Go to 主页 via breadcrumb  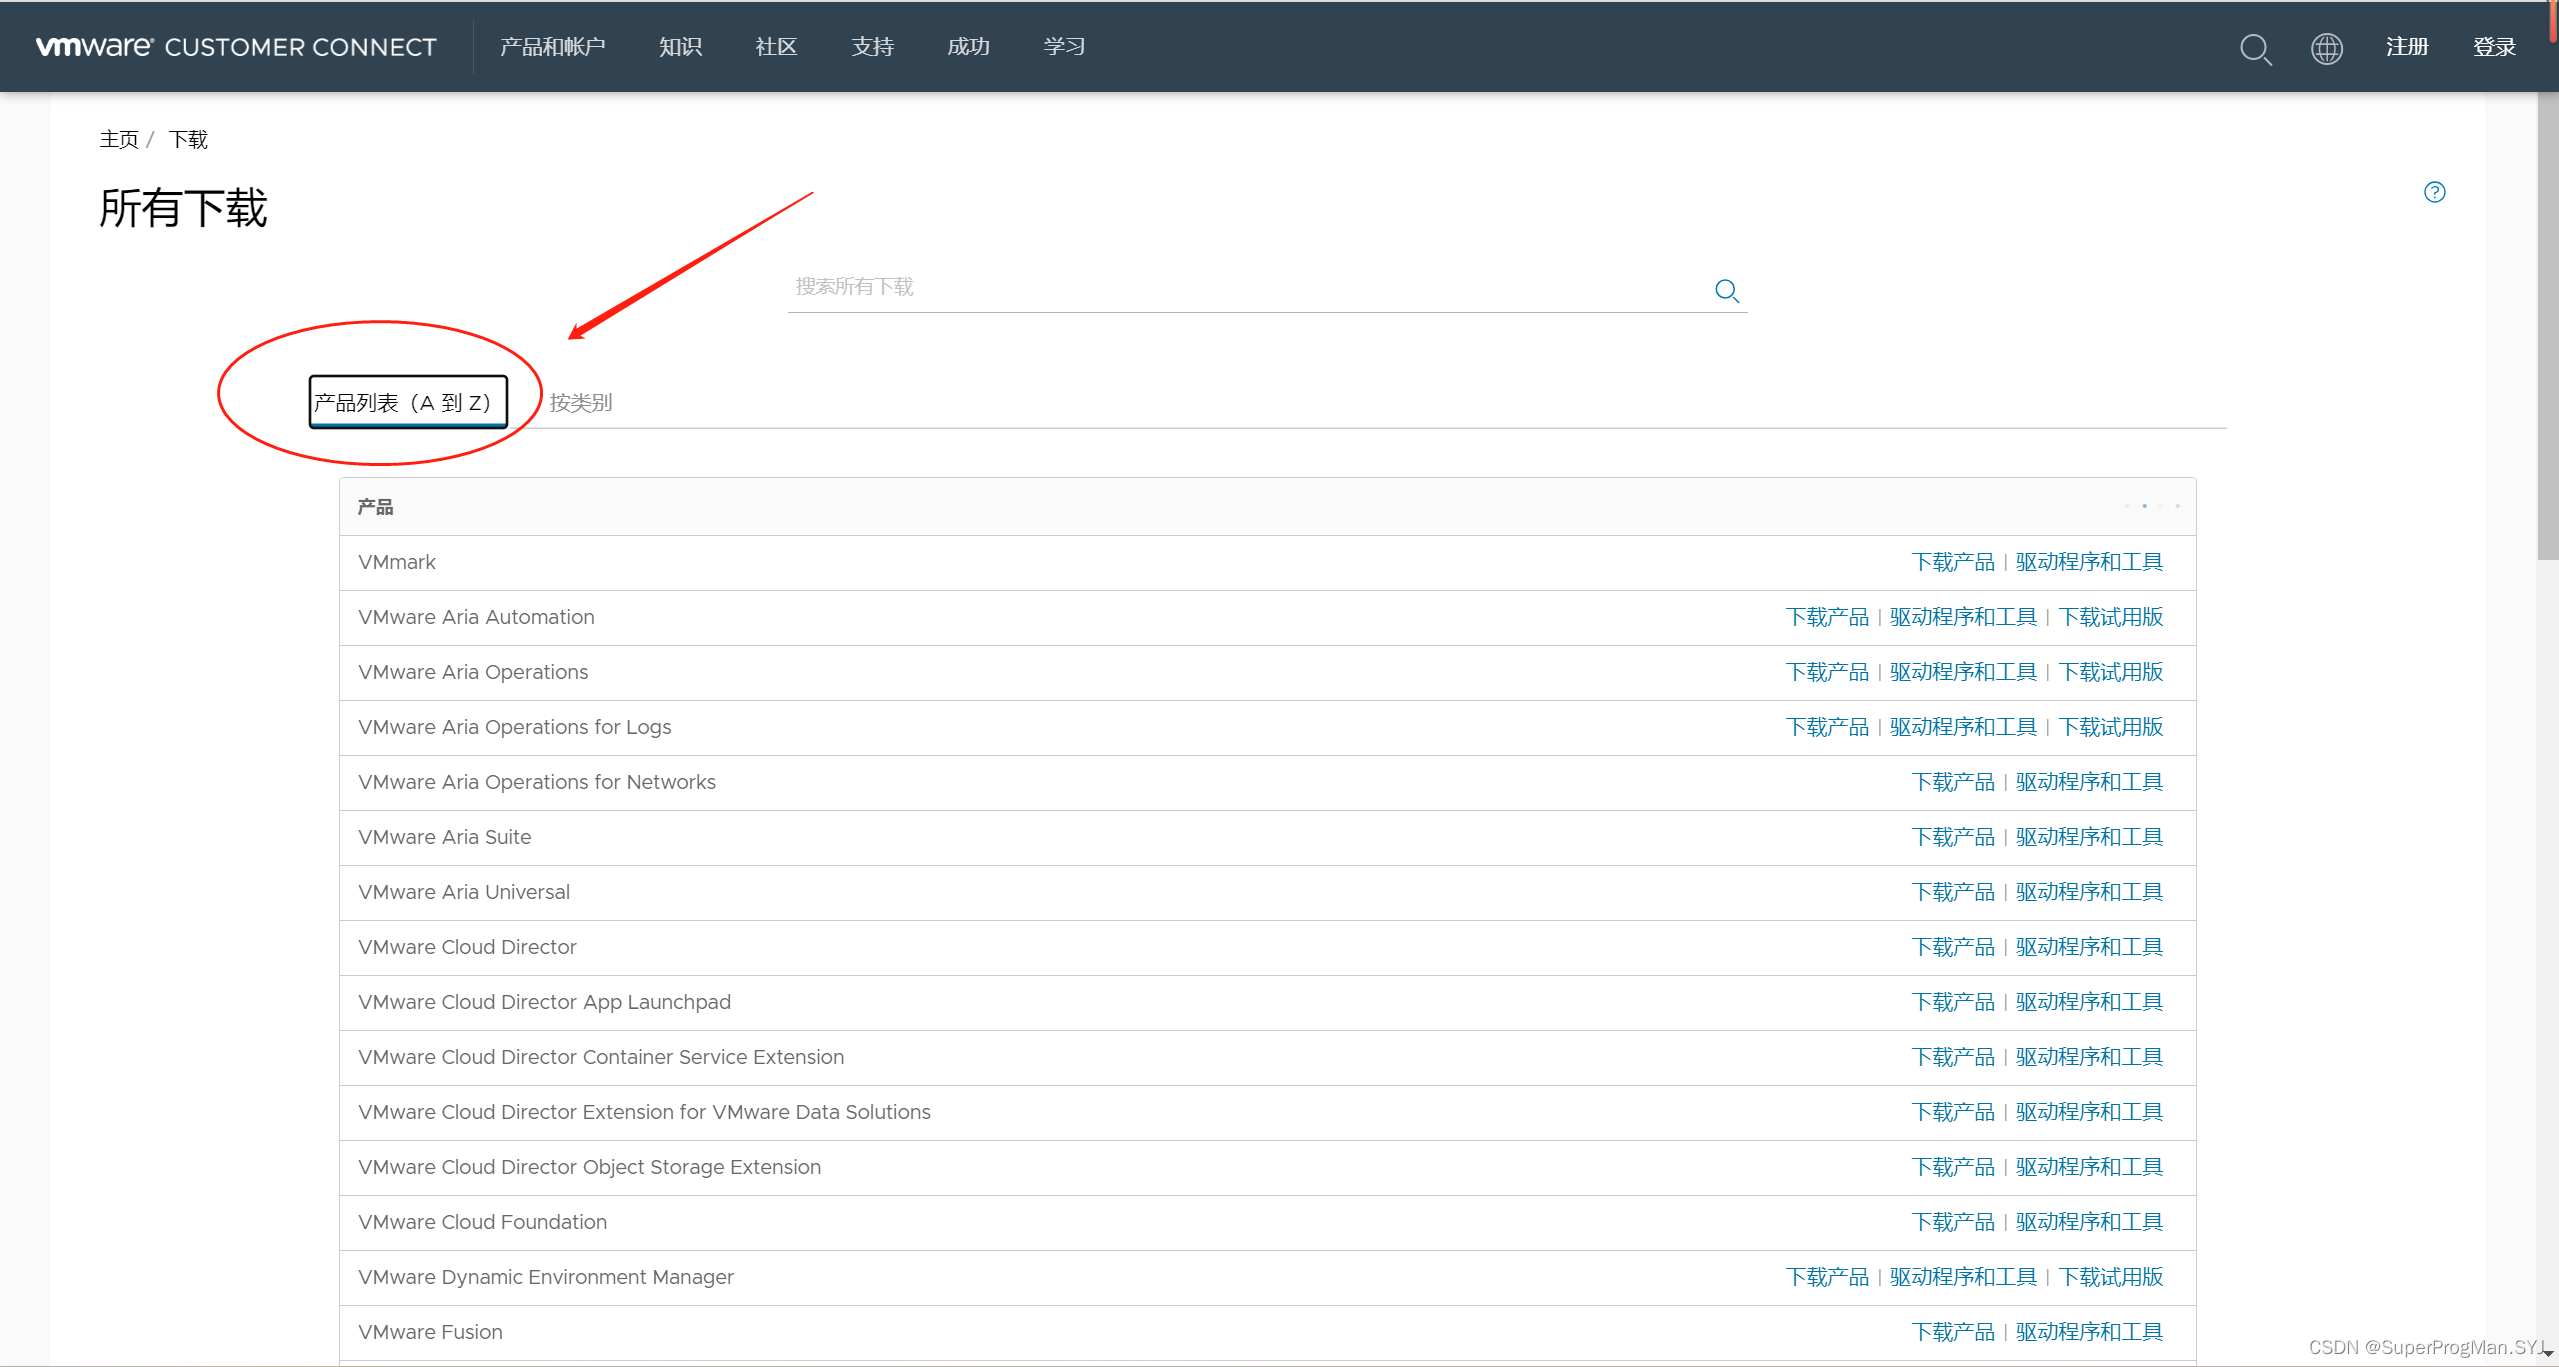coord(119,139)
